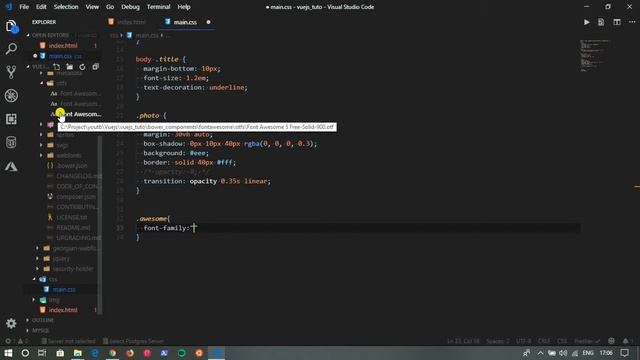Viewport: 640px width, 360px height.
Task: Open notifications bell in status bar
Action: coord(626,341)
